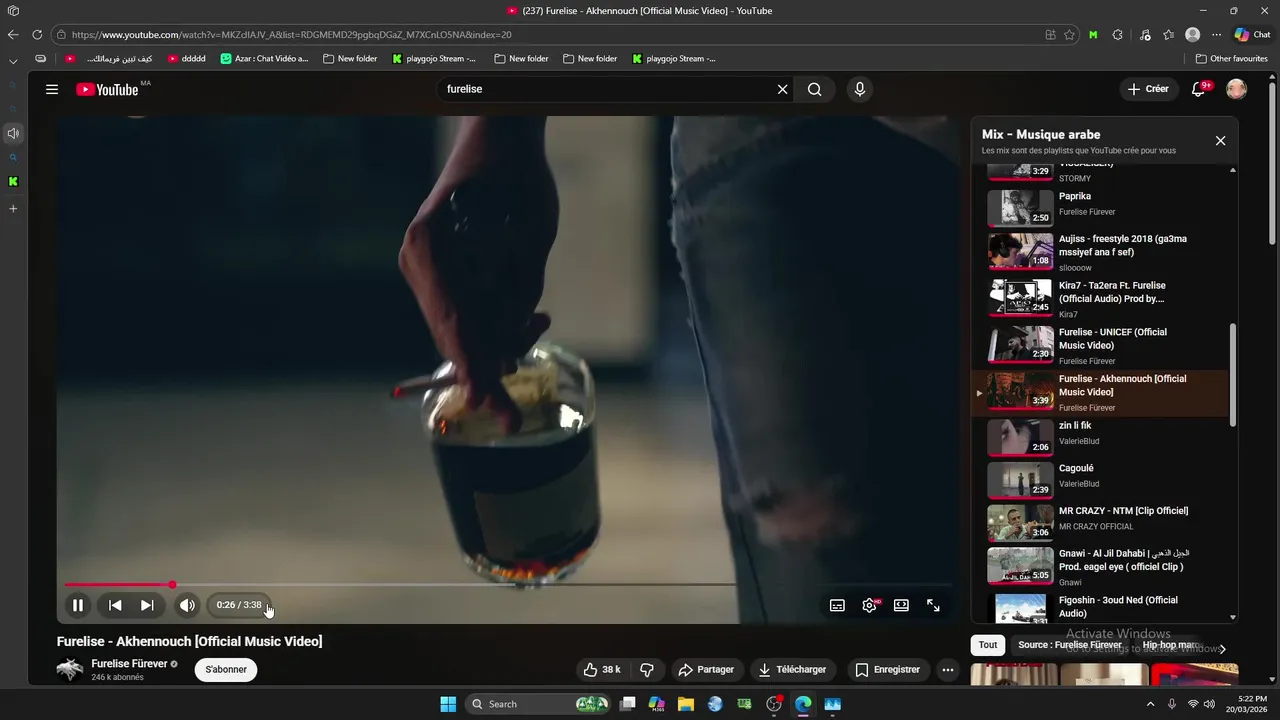This screenshot has width=1280, height=720.
Task: Open the Furelise Fürever channel avatar
Action: (x=70, y=669)
